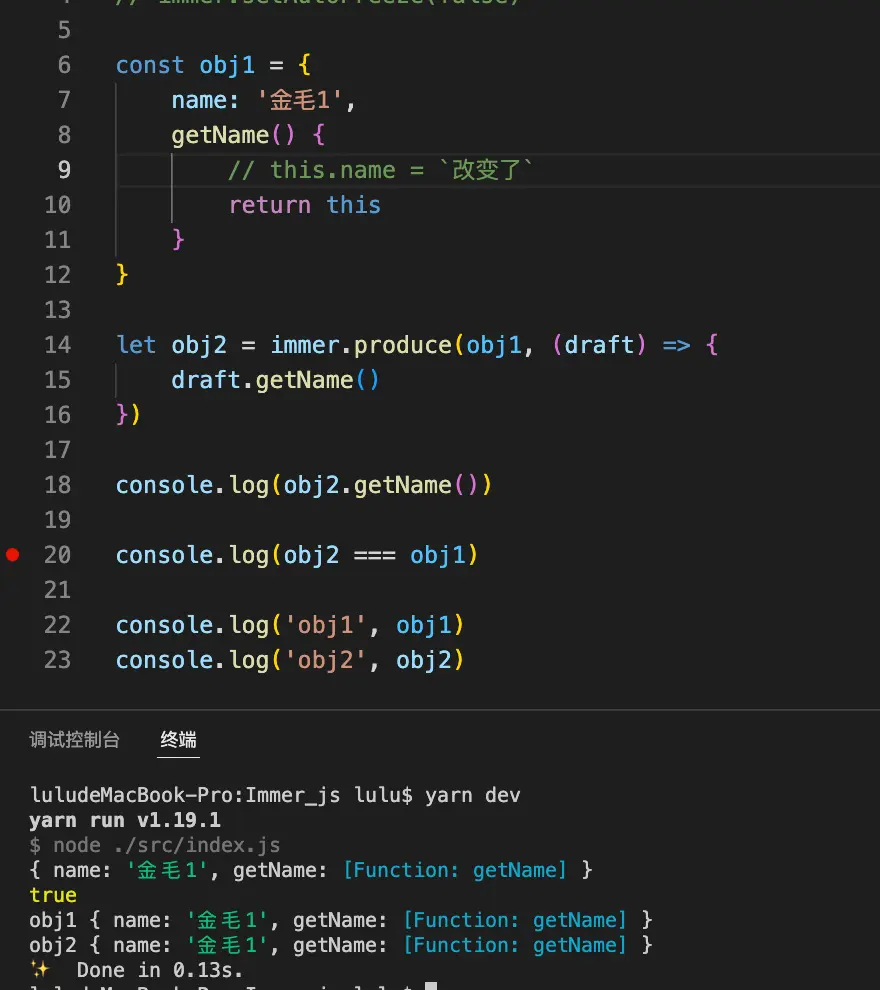Screen dimensions: 880x990
Task: Click the 'return this' statement
Action: [x=305, y=205]
